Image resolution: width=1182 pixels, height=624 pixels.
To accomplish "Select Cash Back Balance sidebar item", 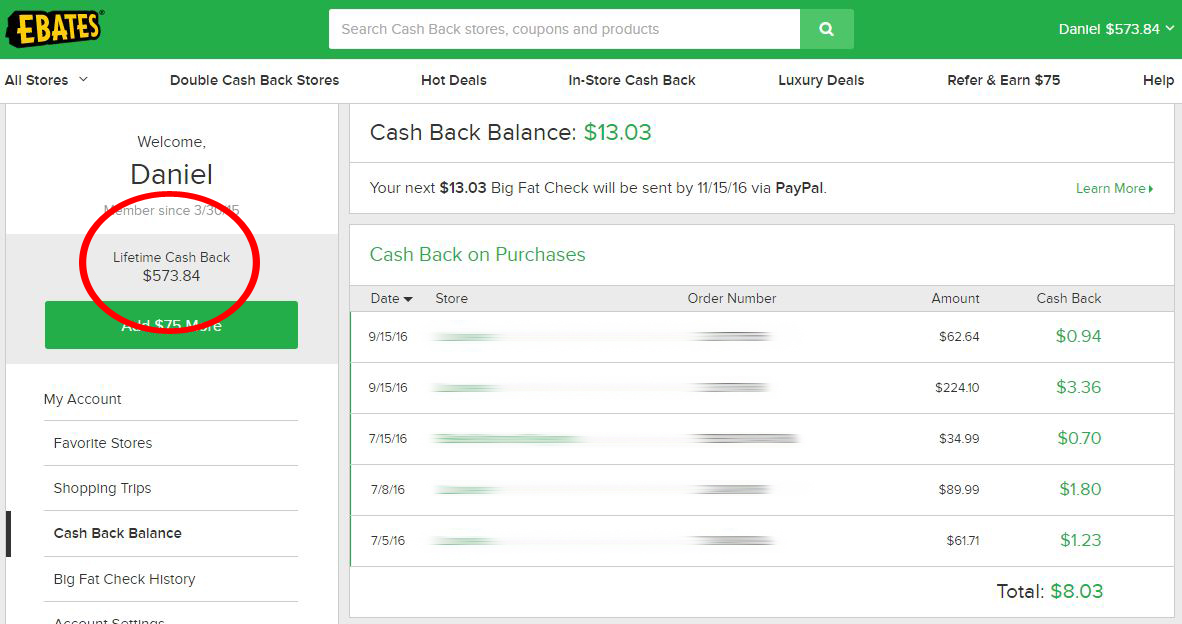I will coord(118,533).
